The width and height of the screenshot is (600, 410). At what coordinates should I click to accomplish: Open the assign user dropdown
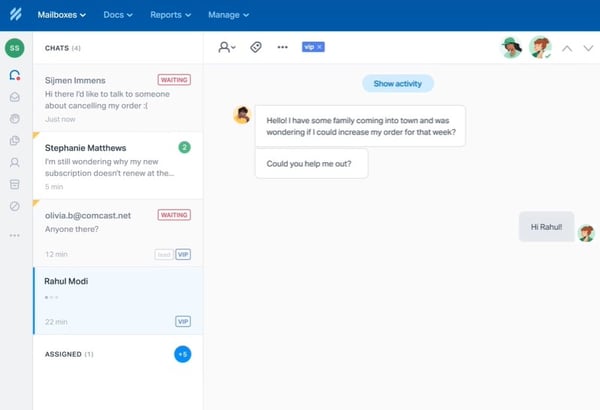click(227, 47)
